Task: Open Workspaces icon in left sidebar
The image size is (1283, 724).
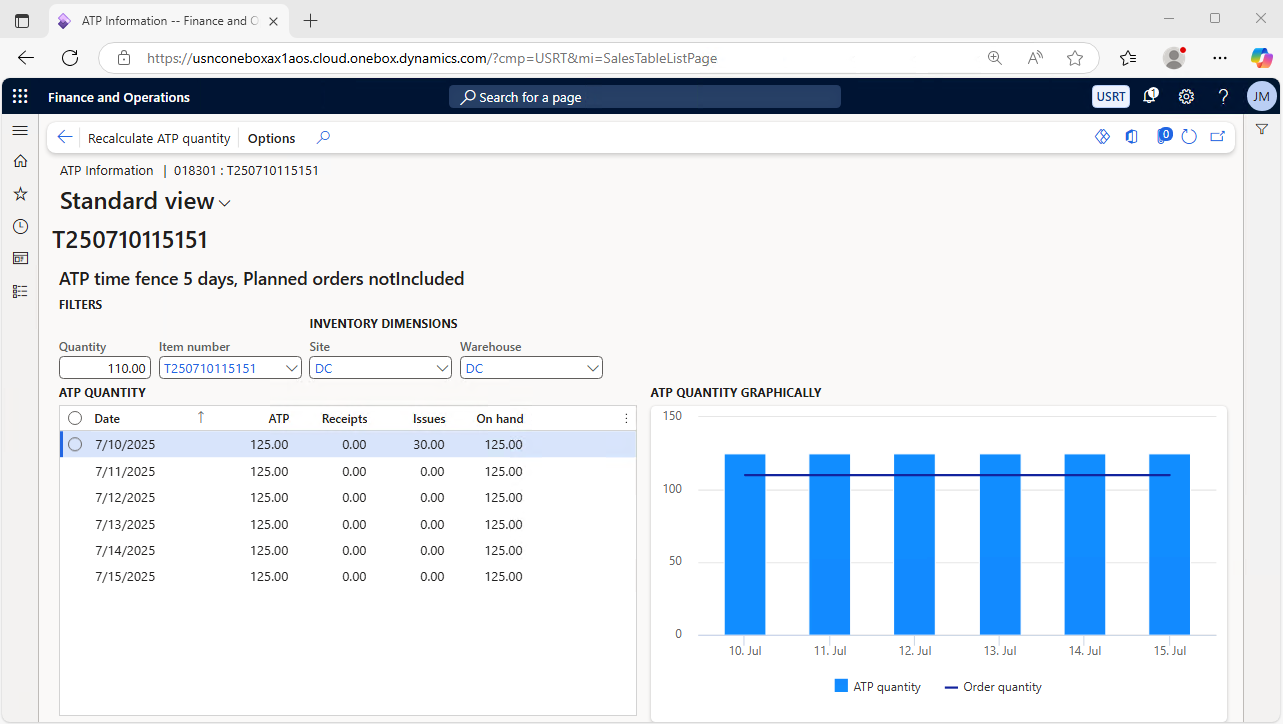Action: tap(20, 258)
